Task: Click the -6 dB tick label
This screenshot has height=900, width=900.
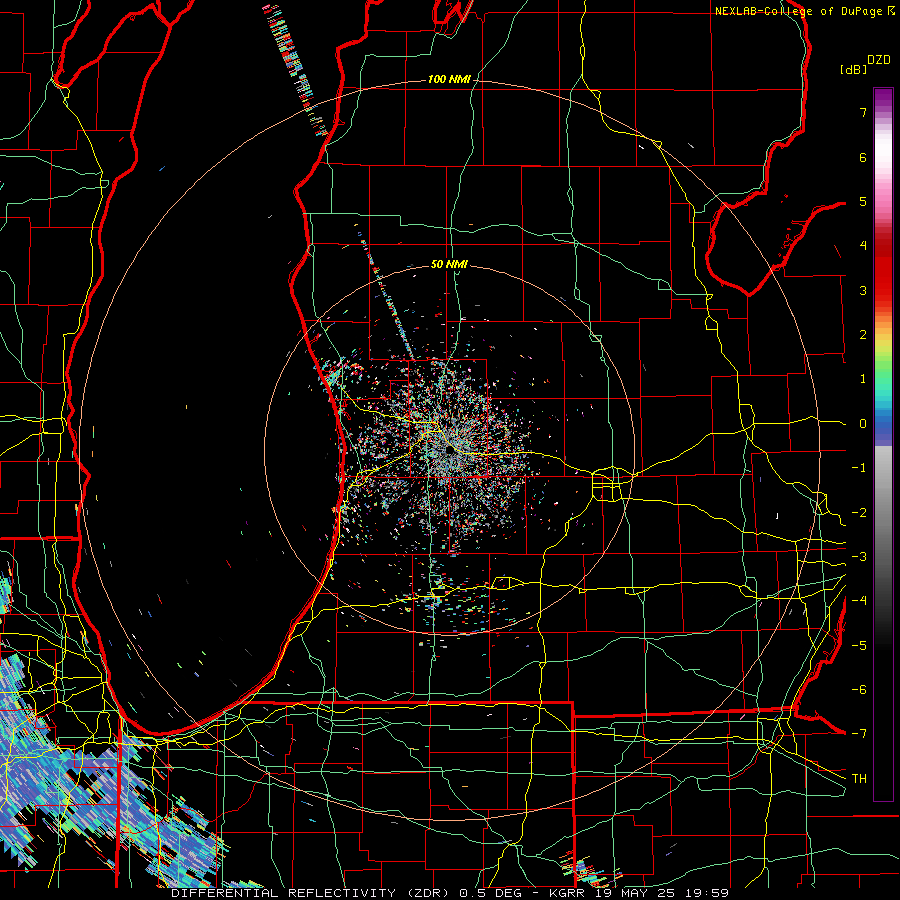Action: (x=859, y=690)
